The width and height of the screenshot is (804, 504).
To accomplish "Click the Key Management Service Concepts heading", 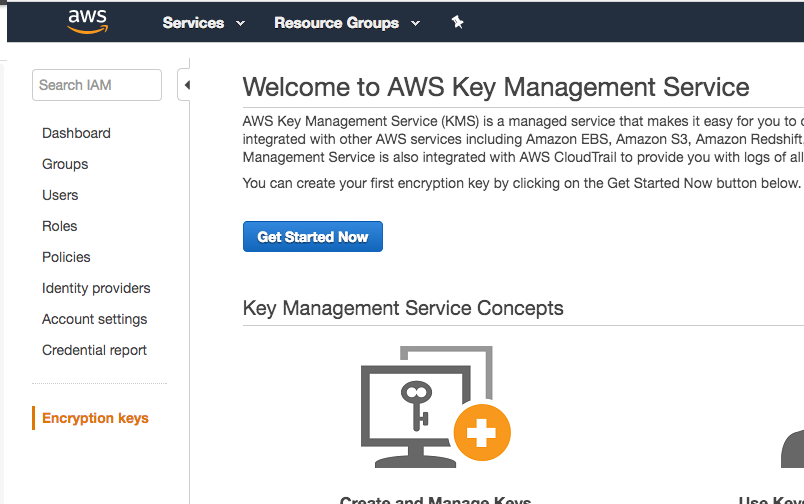I will 403,308.
